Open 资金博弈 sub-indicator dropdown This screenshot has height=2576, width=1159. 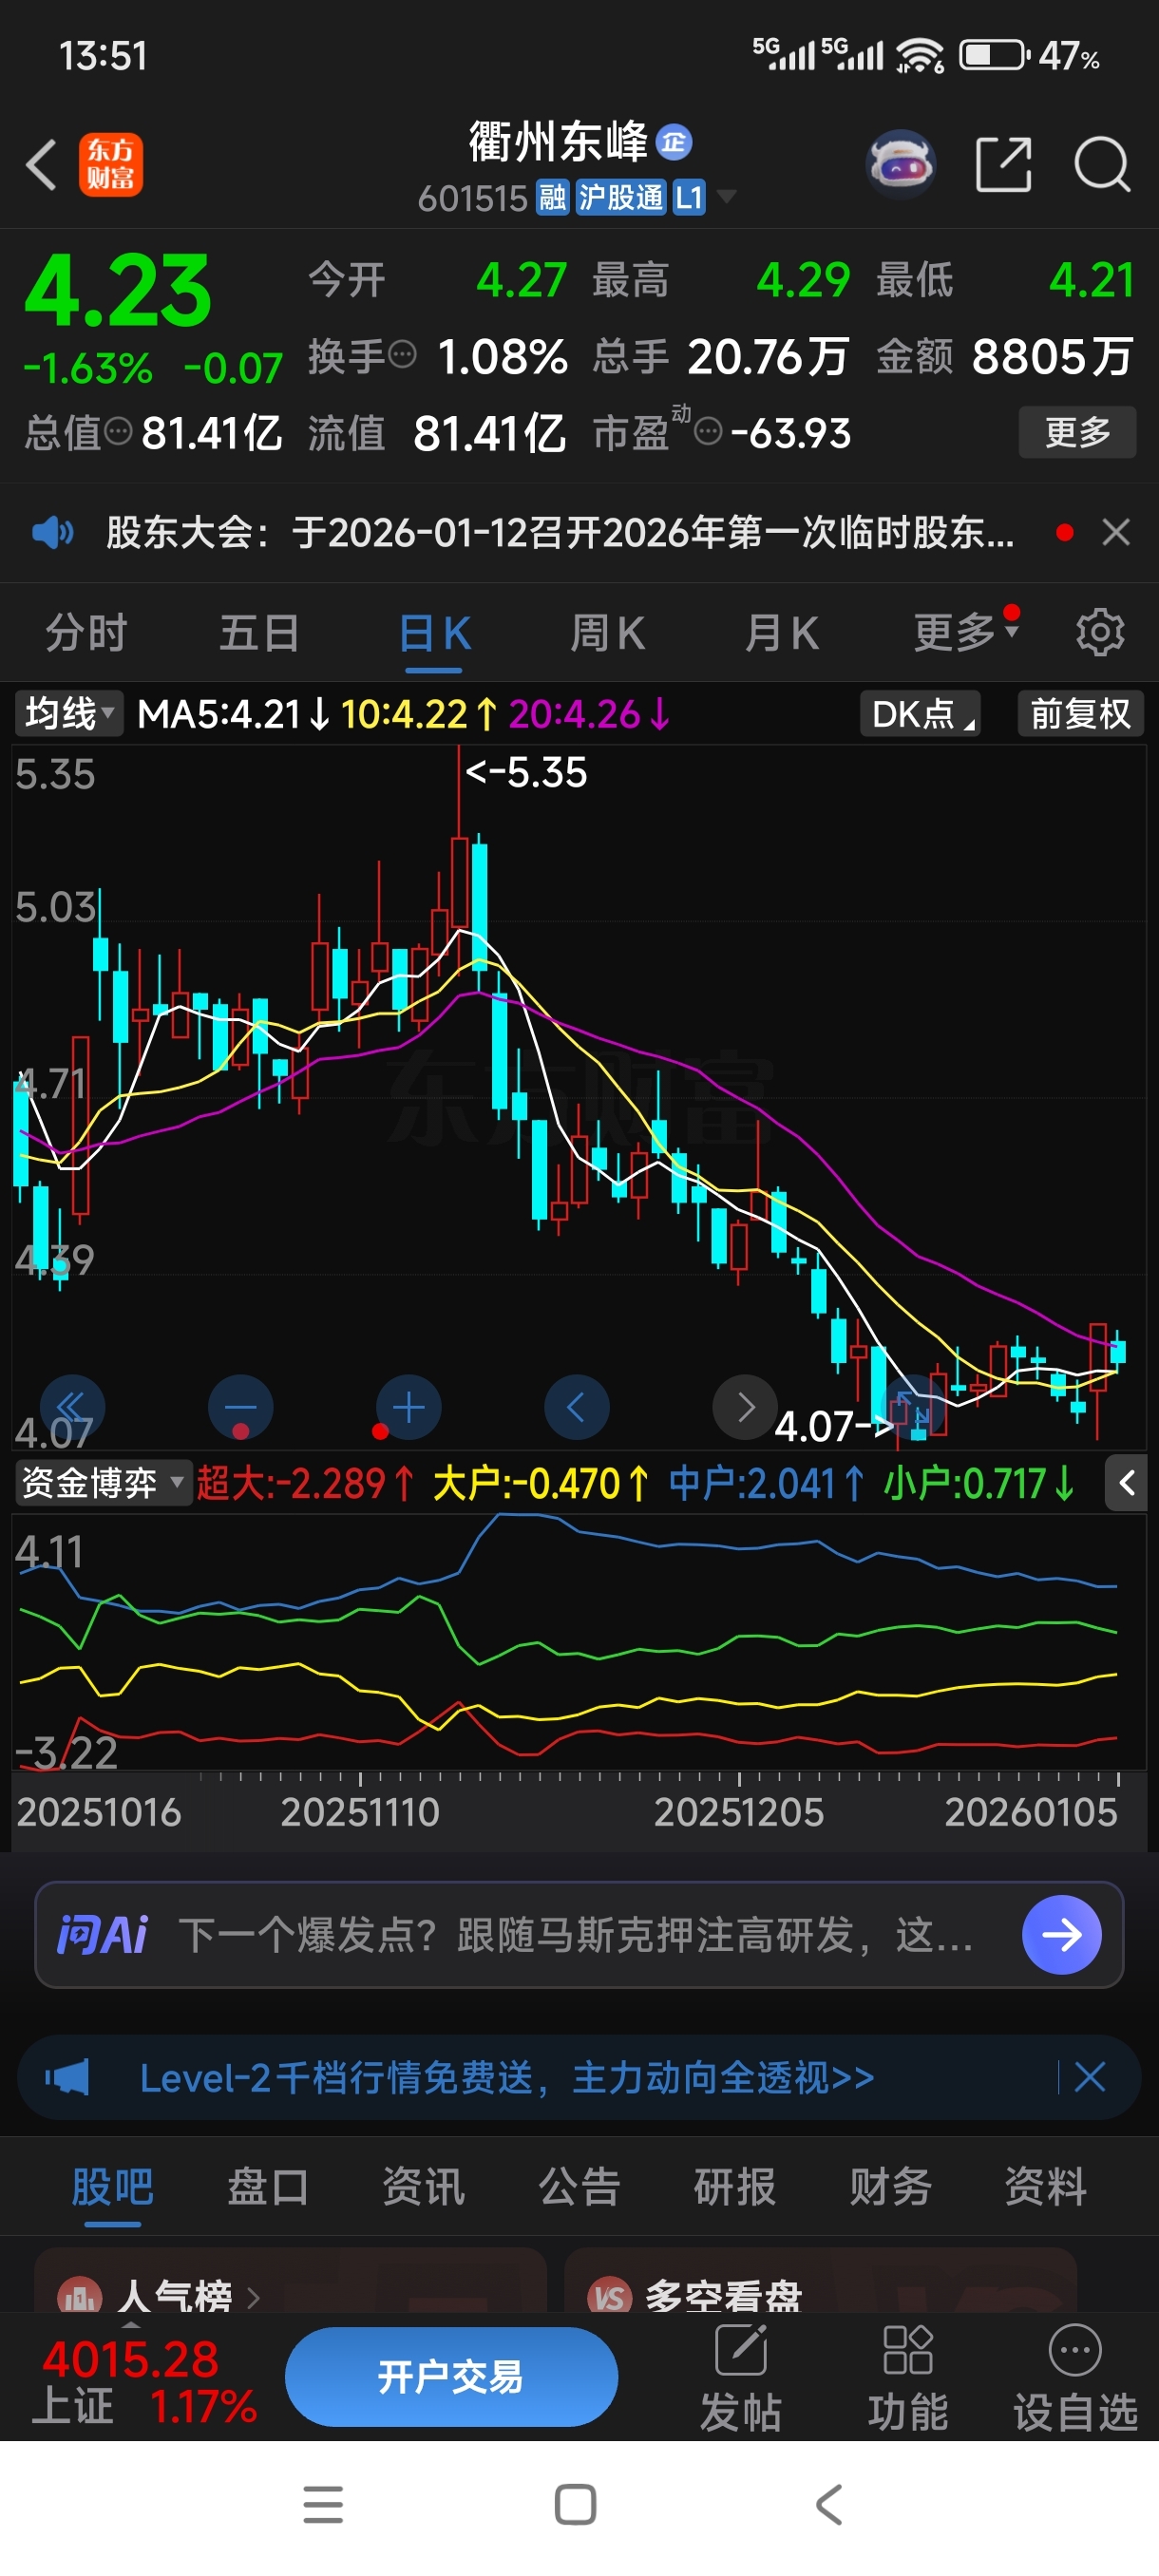pos(102,1482)
